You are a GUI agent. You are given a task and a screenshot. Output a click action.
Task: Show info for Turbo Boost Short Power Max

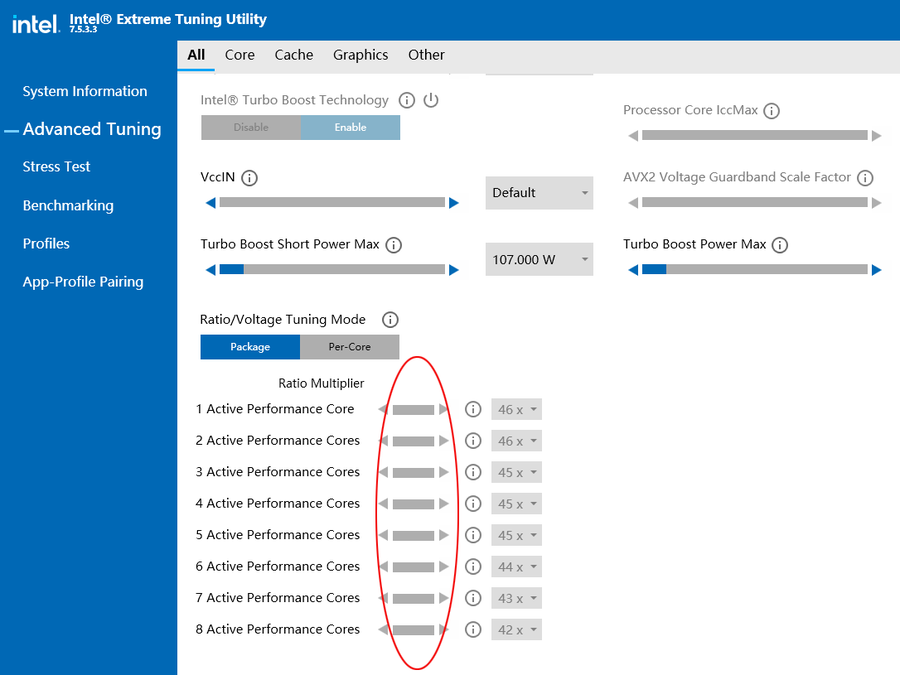tap(394, 245)
